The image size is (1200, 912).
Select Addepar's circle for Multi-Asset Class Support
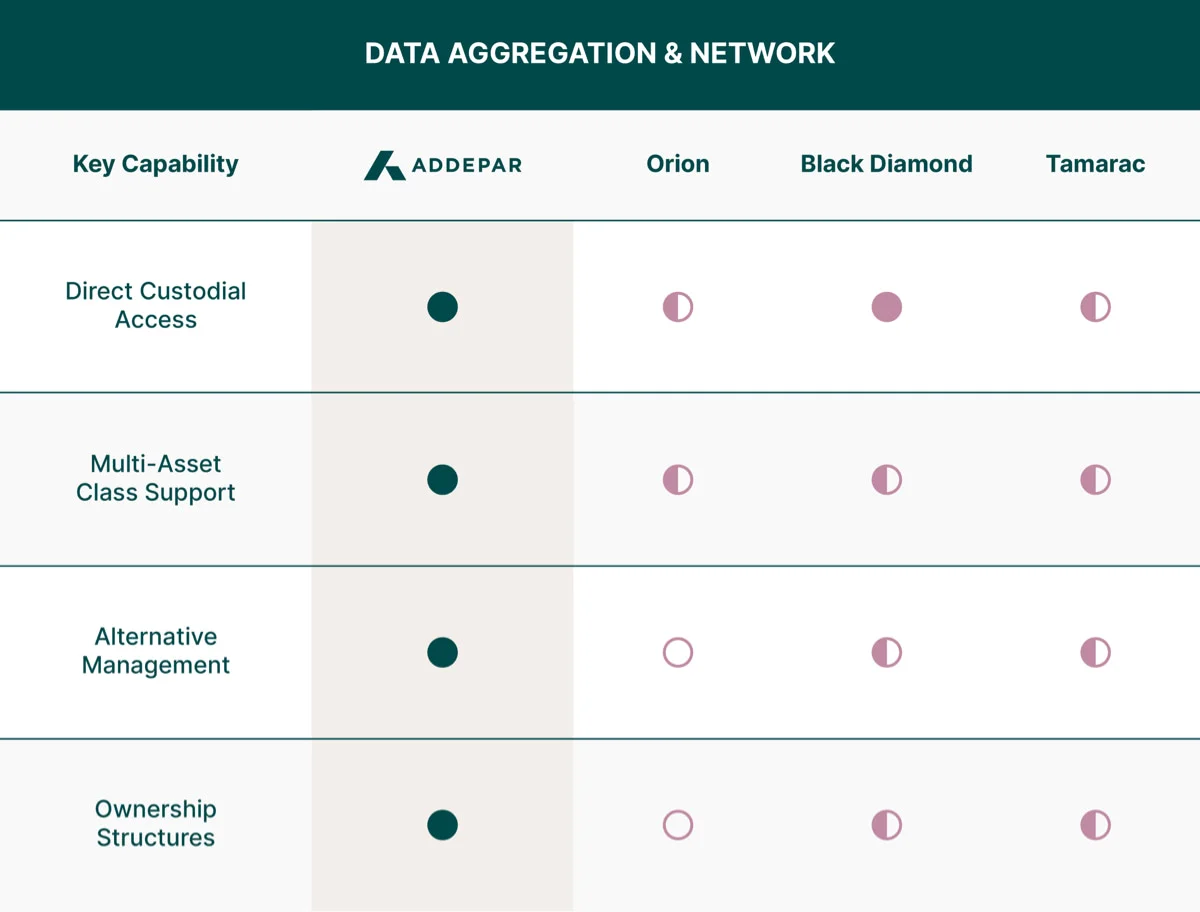(x=442, y=480)
